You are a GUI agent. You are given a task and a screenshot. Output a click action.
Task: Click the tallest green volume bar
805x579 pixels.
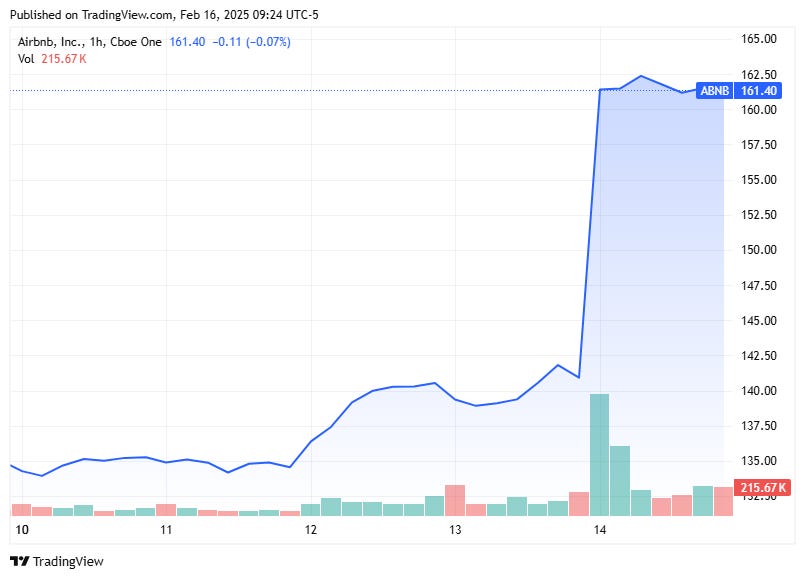(x=600, y=455)
